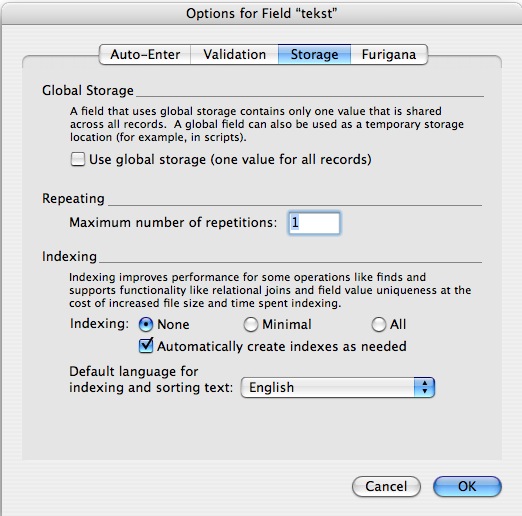Screen dimensions: 522x516
Task: Click the Maximum number of repetitions label
Action: click(x=173, y=222)
